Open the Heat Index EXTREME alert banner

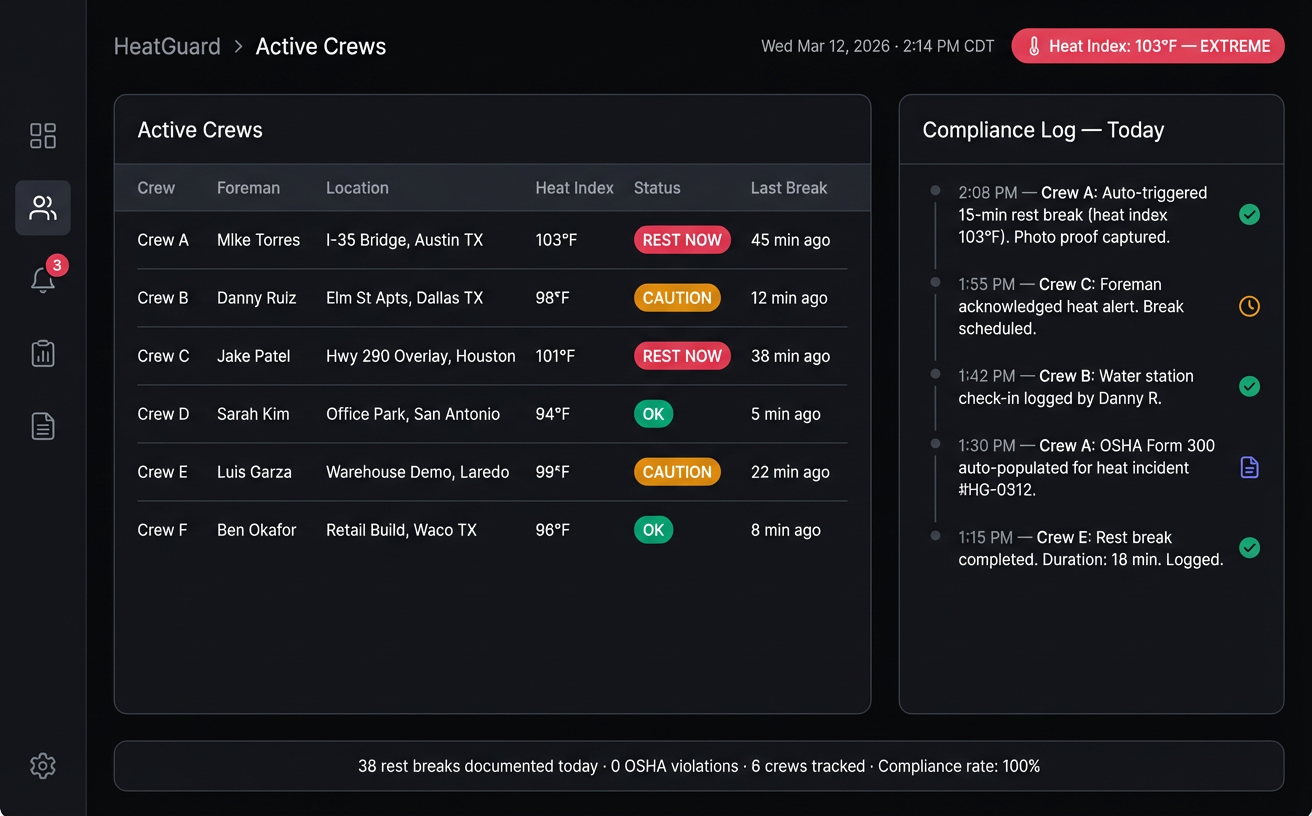pyautogui.click(x=1147, y=45)
